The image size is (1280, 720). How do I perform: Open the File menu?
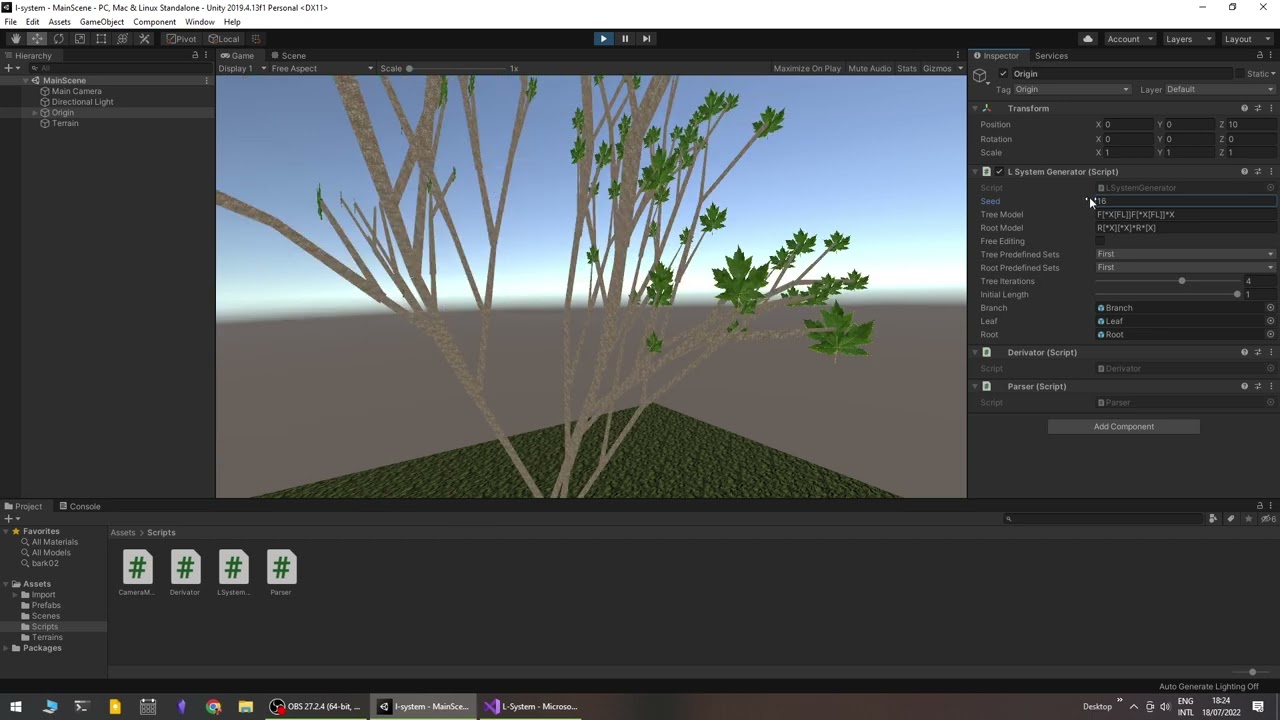tap(10, 22)
